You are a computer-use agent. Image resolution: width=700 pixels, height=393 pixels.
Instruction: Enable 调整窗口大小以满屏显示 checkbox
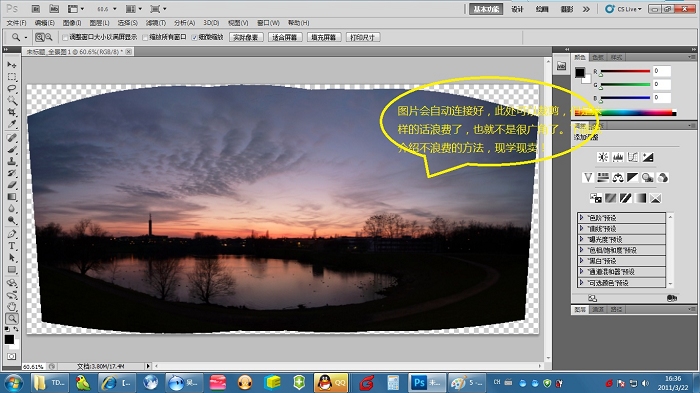point(66,38)
